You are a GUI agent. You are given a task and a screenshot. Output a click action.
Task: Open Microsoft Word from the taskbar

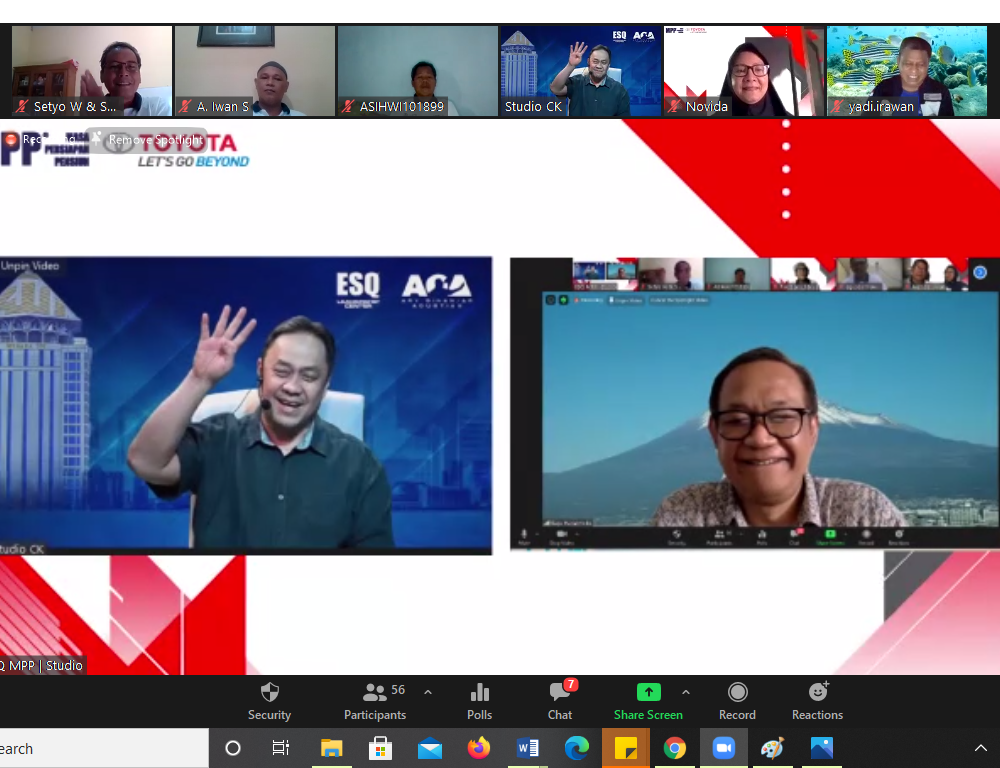[528, 748]
